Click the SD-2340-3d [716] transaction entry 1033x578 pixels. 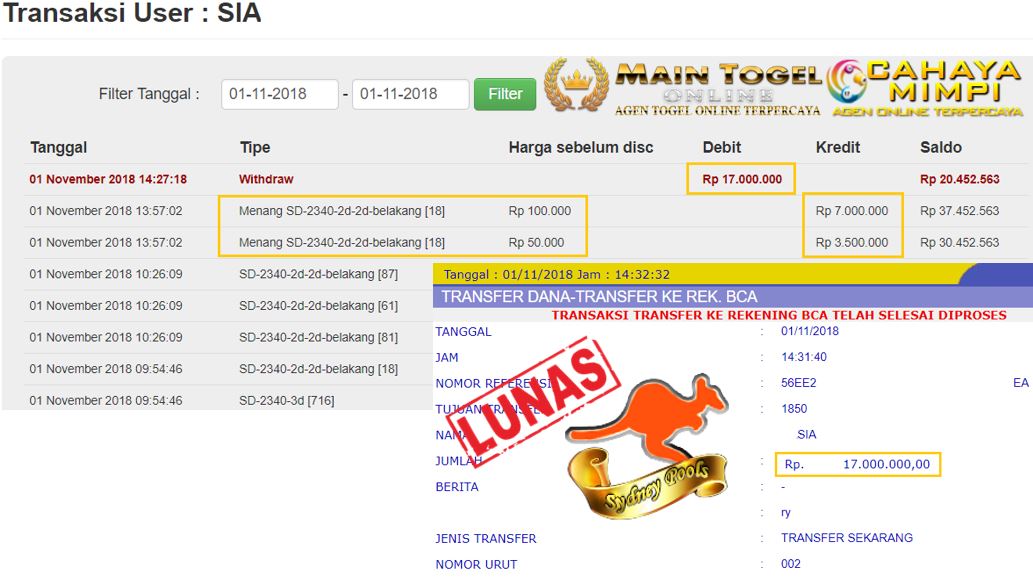click(x=287, y=401)
